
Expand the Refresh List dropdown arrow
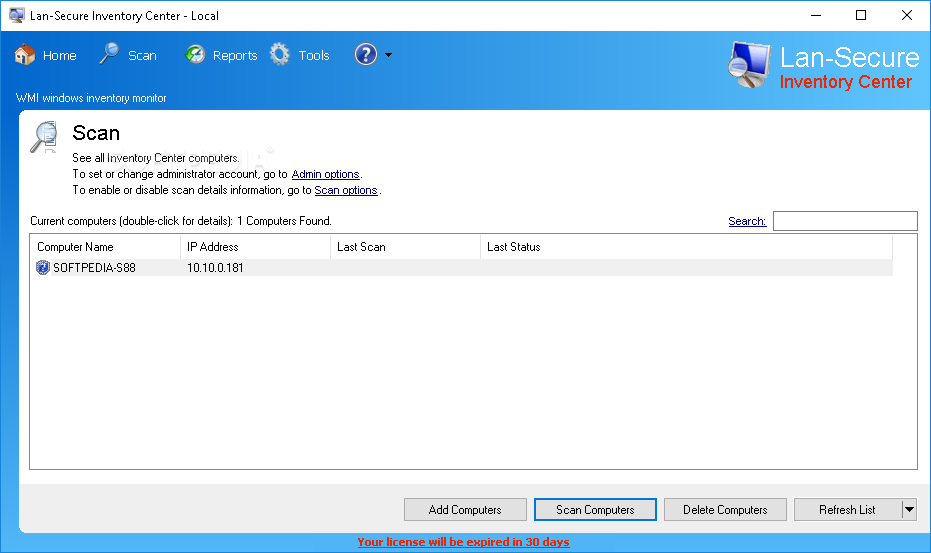[909, 510]
